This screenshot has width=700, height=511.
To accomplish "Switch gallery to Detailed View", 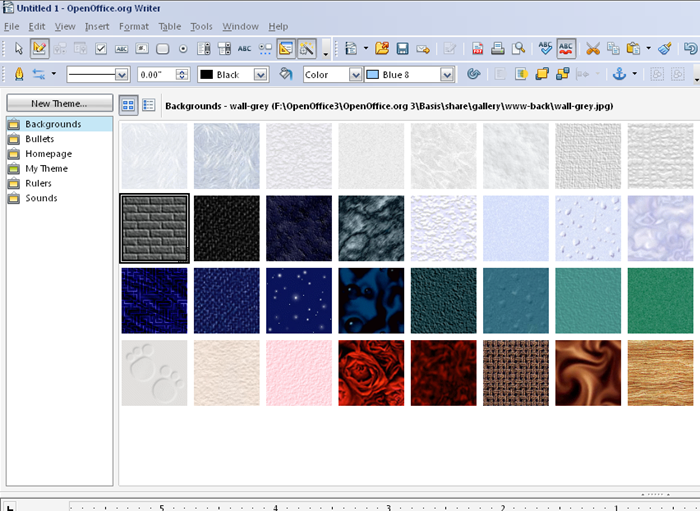I will [149, 105].
